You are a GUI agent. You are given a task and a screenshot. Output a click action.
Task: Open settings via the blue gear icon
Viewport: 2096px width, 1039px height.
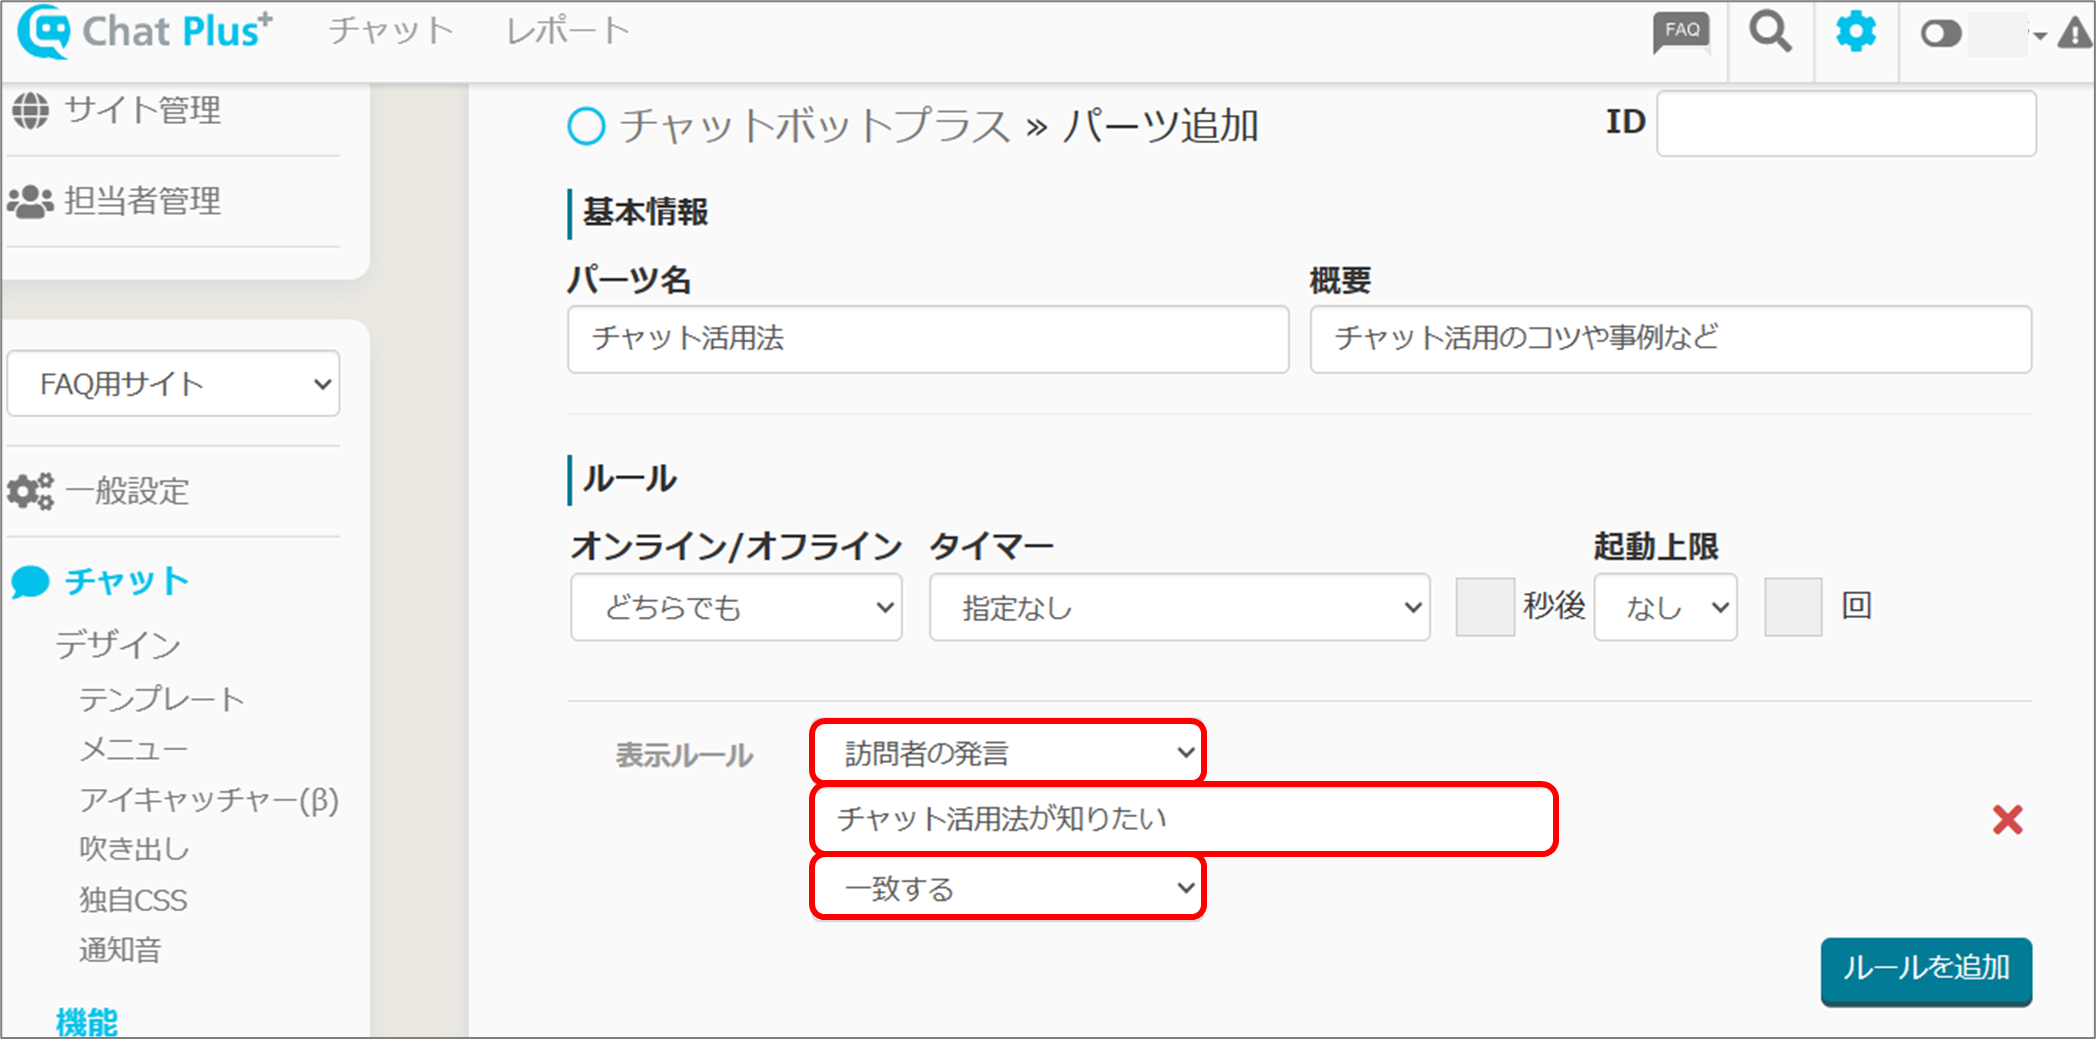coord(1855,32)
